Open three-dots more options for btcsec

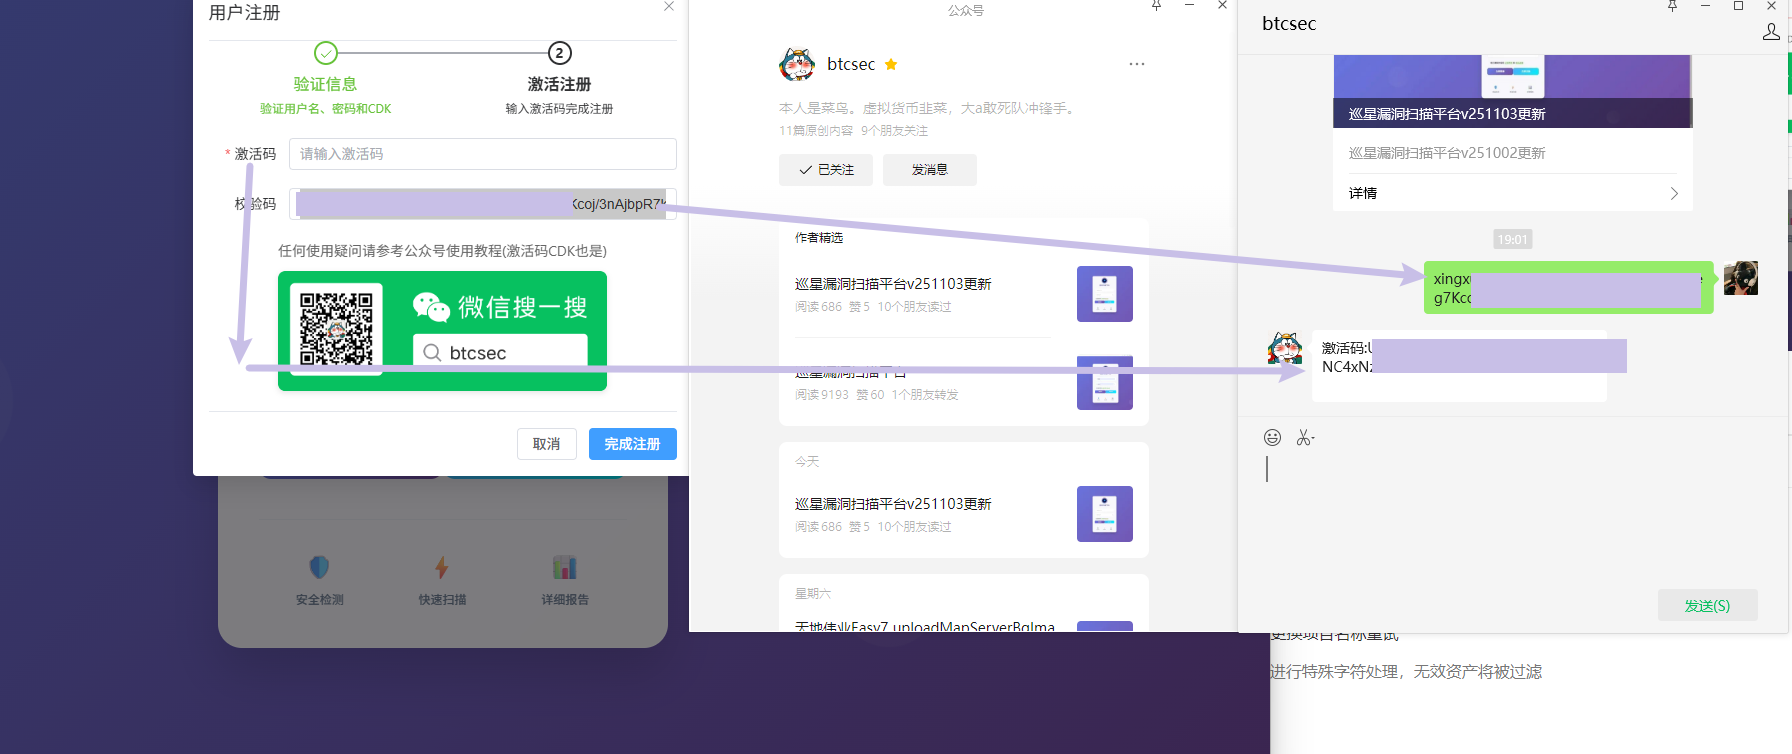[x=1137, y=64]
